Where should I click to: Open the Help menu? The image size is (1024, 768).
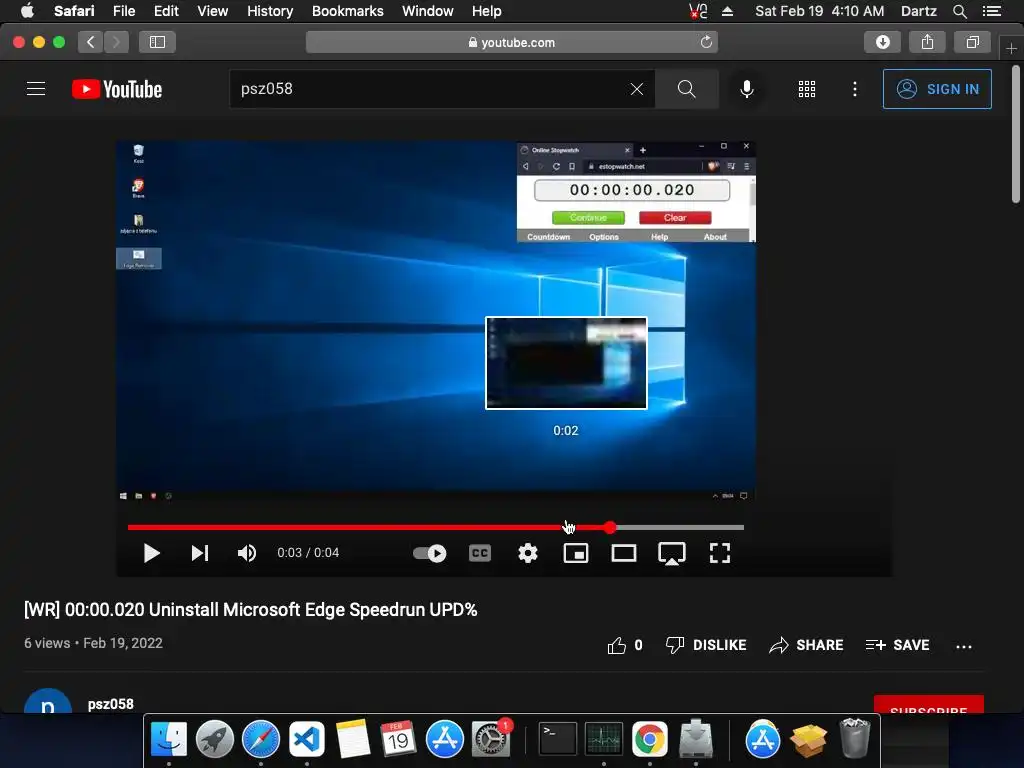click(x=487, y=11)
